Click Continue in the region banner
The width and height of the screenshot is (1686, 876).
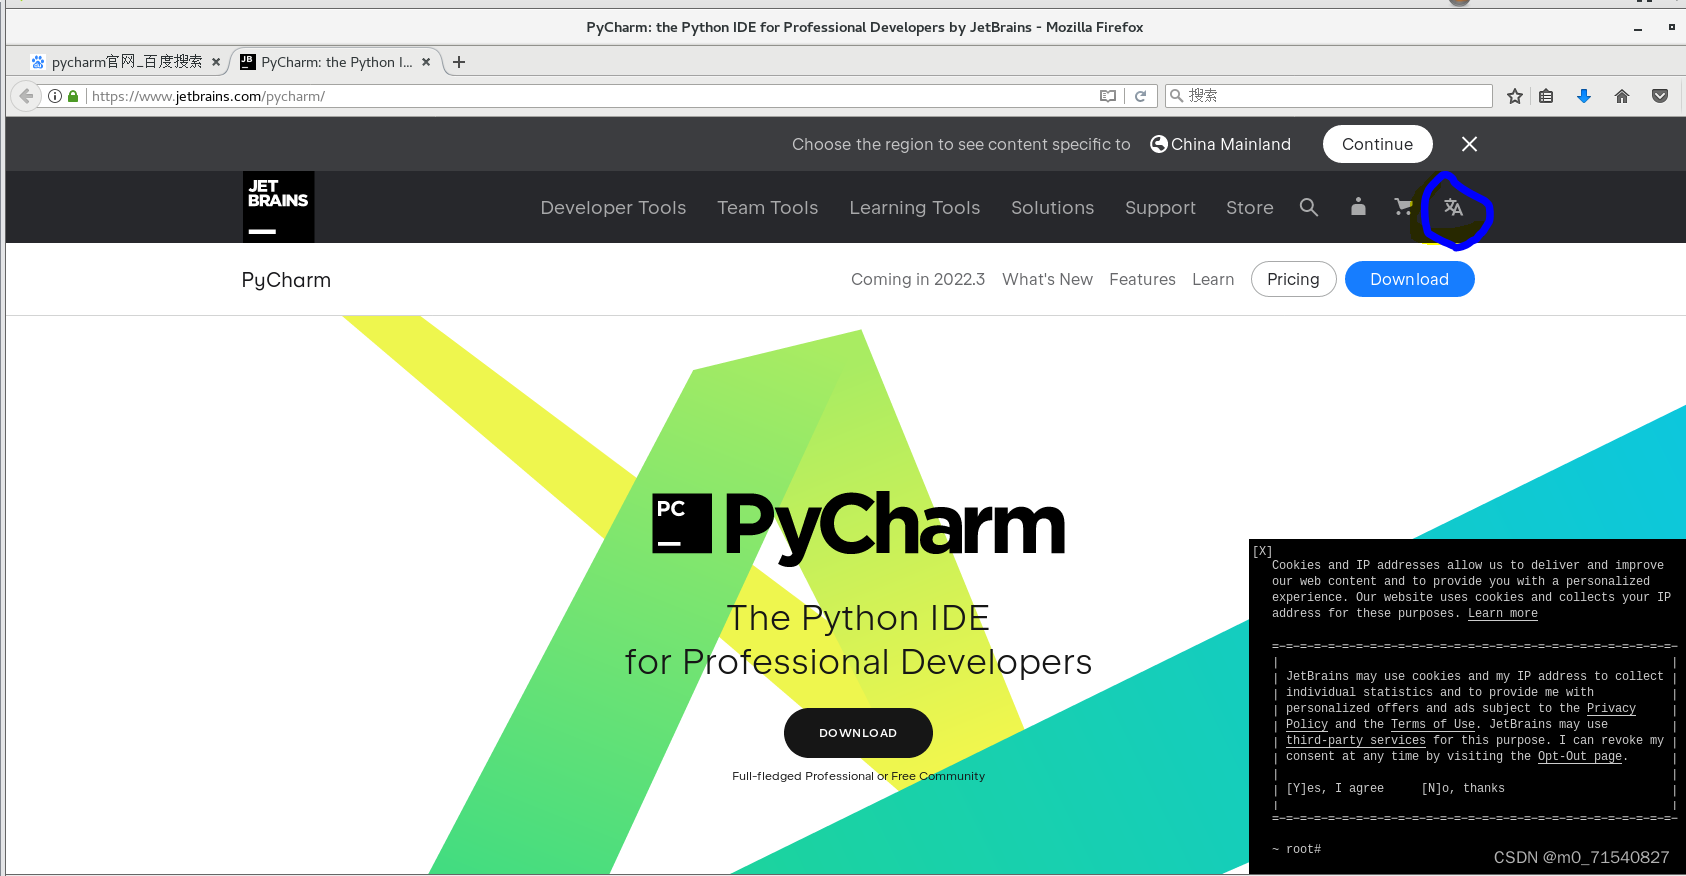(x=1378, y=144)
